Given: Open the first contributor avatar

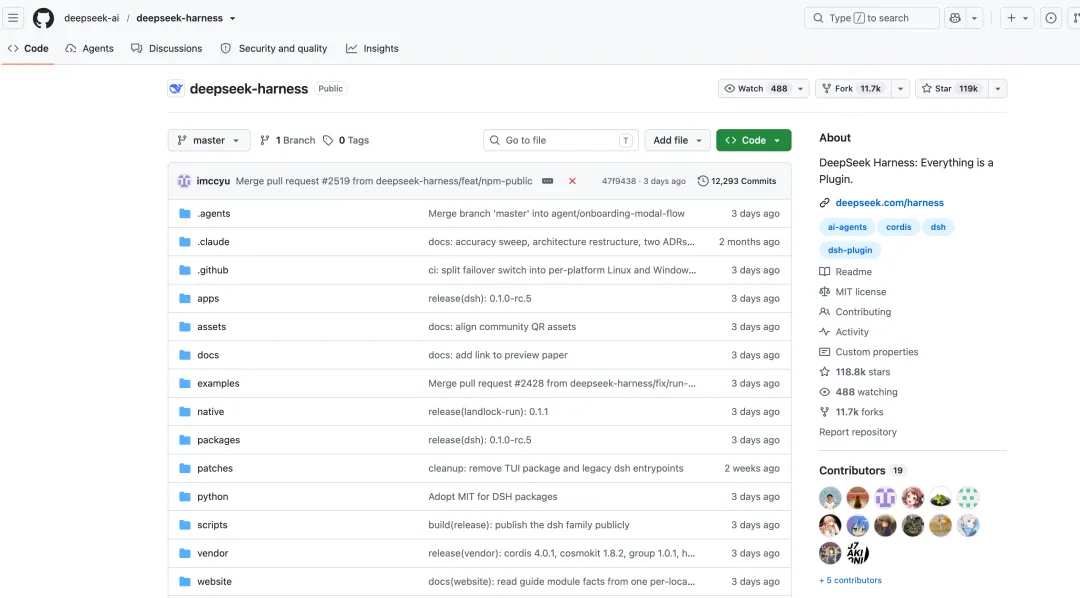Looking at the screenshot, I should [830, 497].
